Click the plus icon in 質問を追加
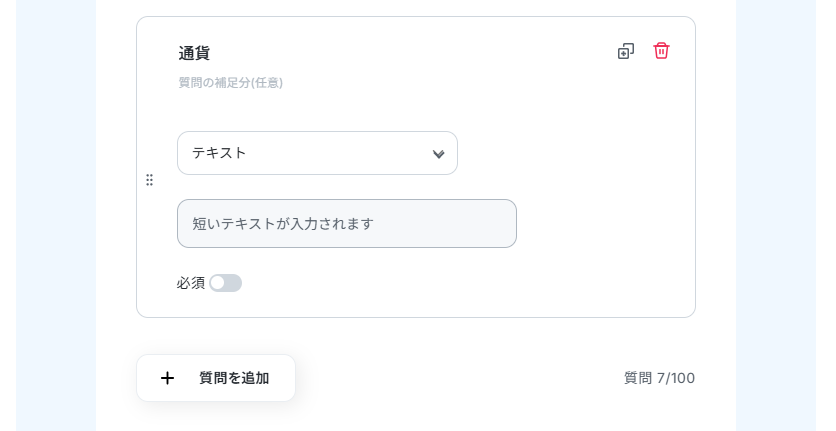 tap(167, 378)
